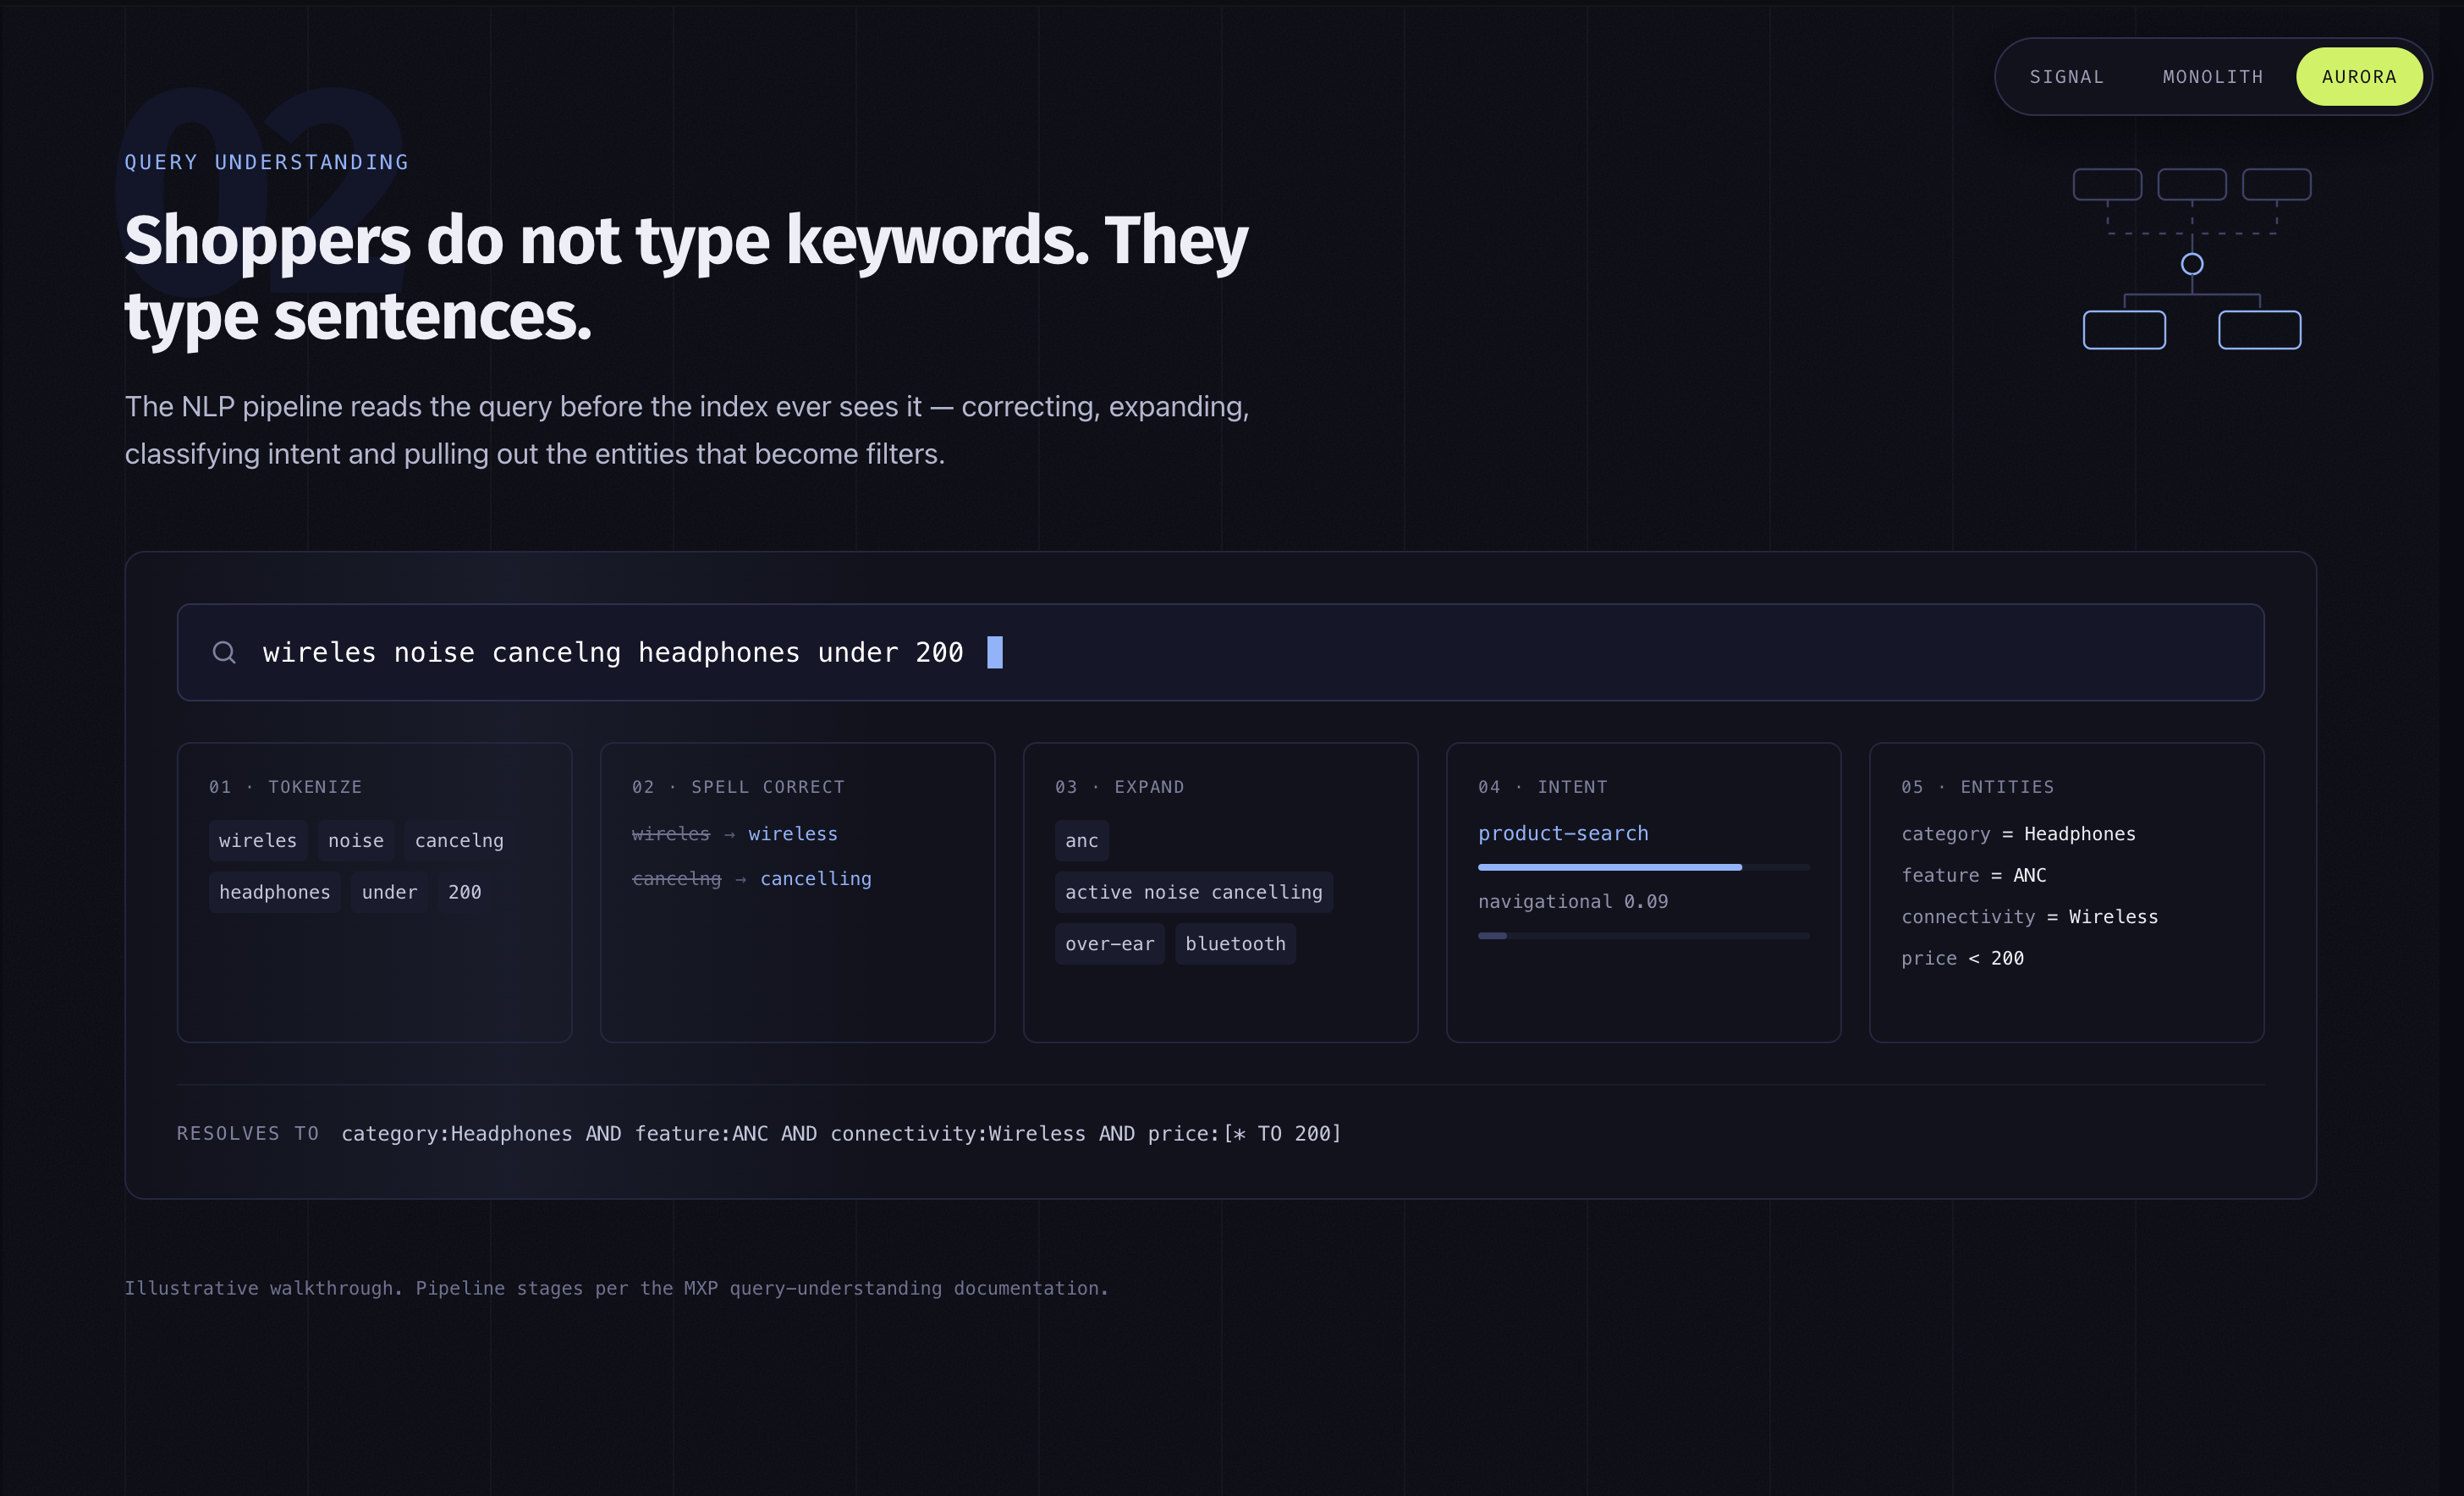
Task: Click the 'navigational 0.09' label
Action: point(1573,902)
